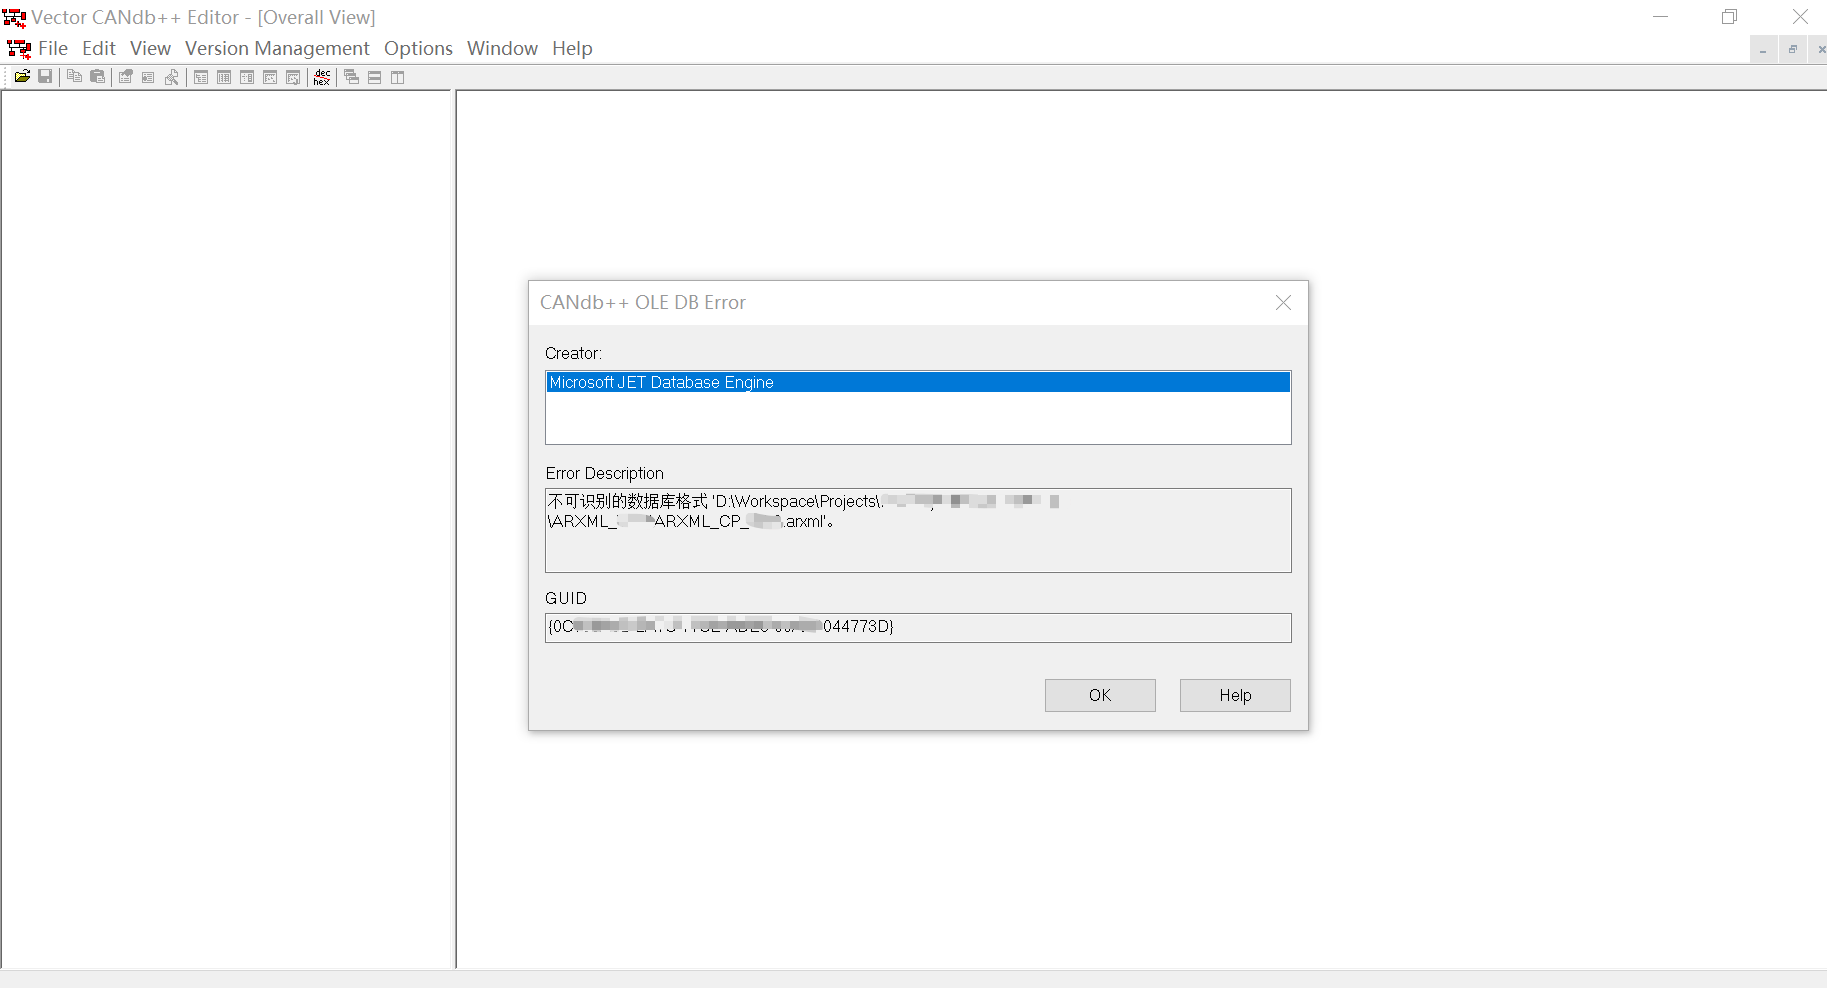Image resolution: width=1827 pixels, height=988 pixels.
Task: Open the File menu
Action: tap(53, 48)
